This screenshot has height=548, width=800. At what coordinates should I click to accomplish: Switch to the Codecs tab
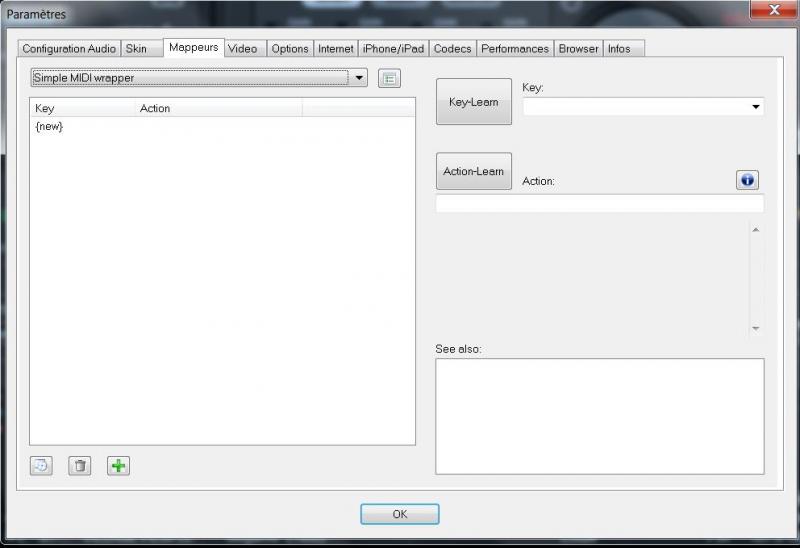(453, 48)
